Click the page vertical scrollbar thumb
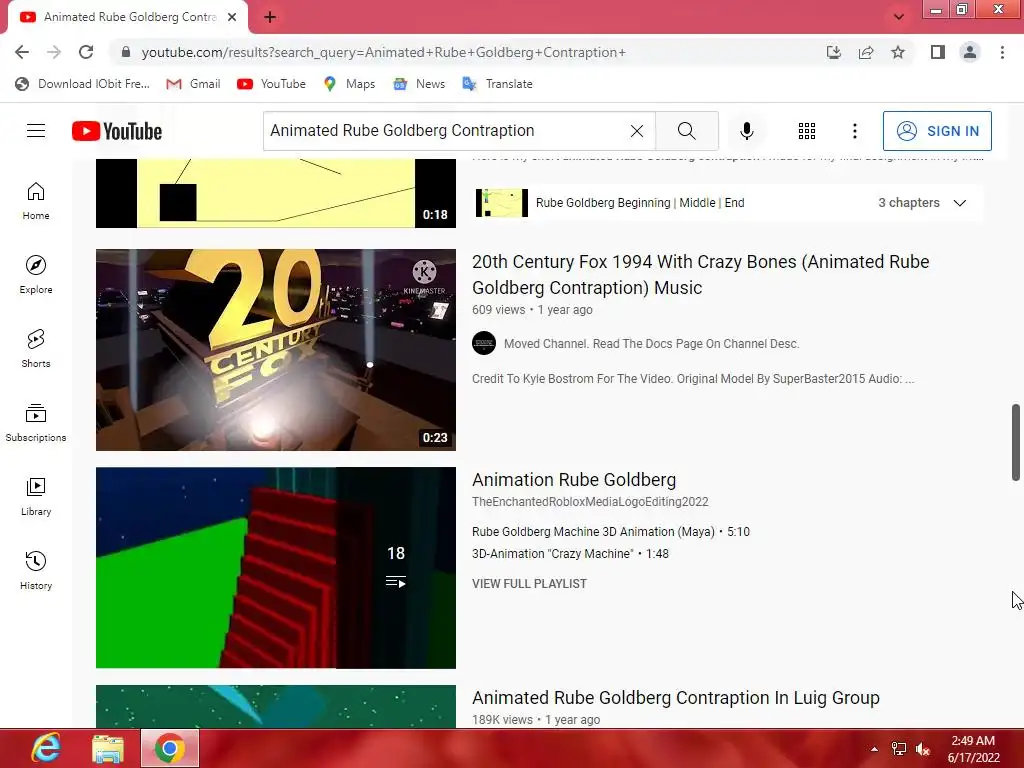Viewport: 1024px width, 768px height. point(1016,442)
